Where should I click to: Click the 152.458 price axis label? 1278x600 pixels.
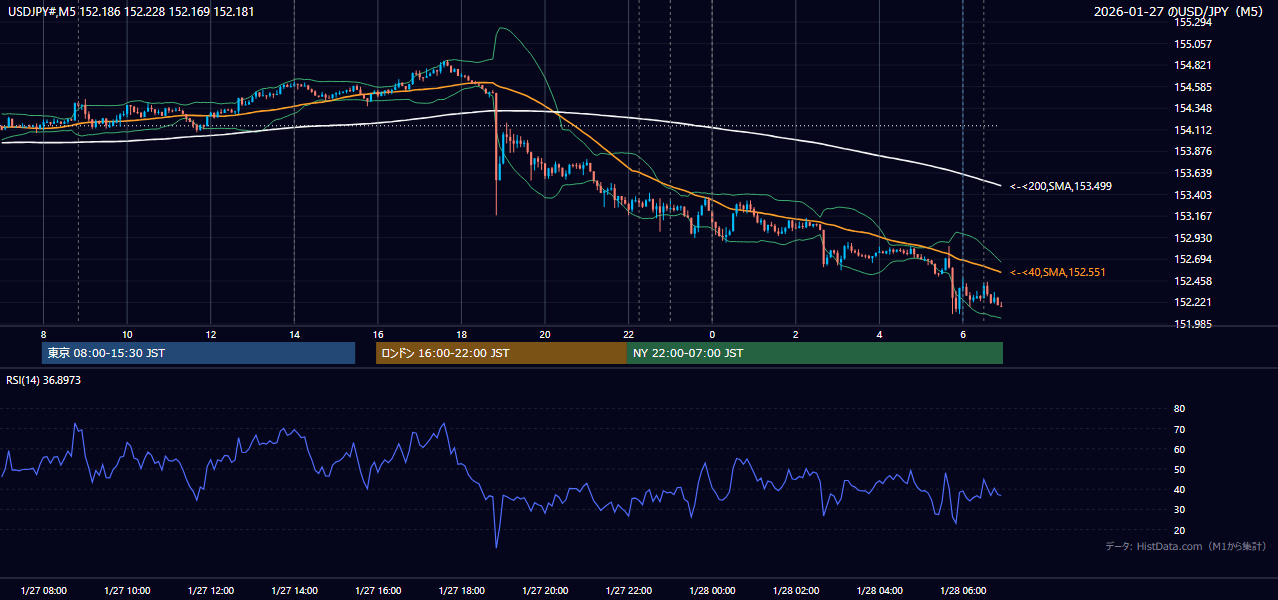(1193, 281)
